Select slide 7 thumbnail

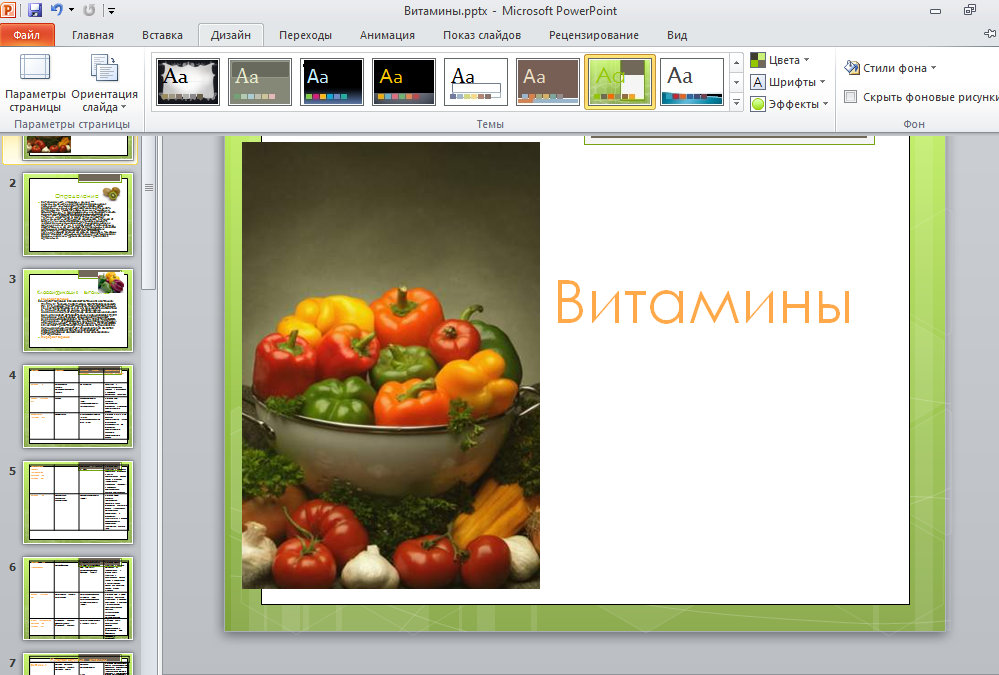[x=78, y=664]
